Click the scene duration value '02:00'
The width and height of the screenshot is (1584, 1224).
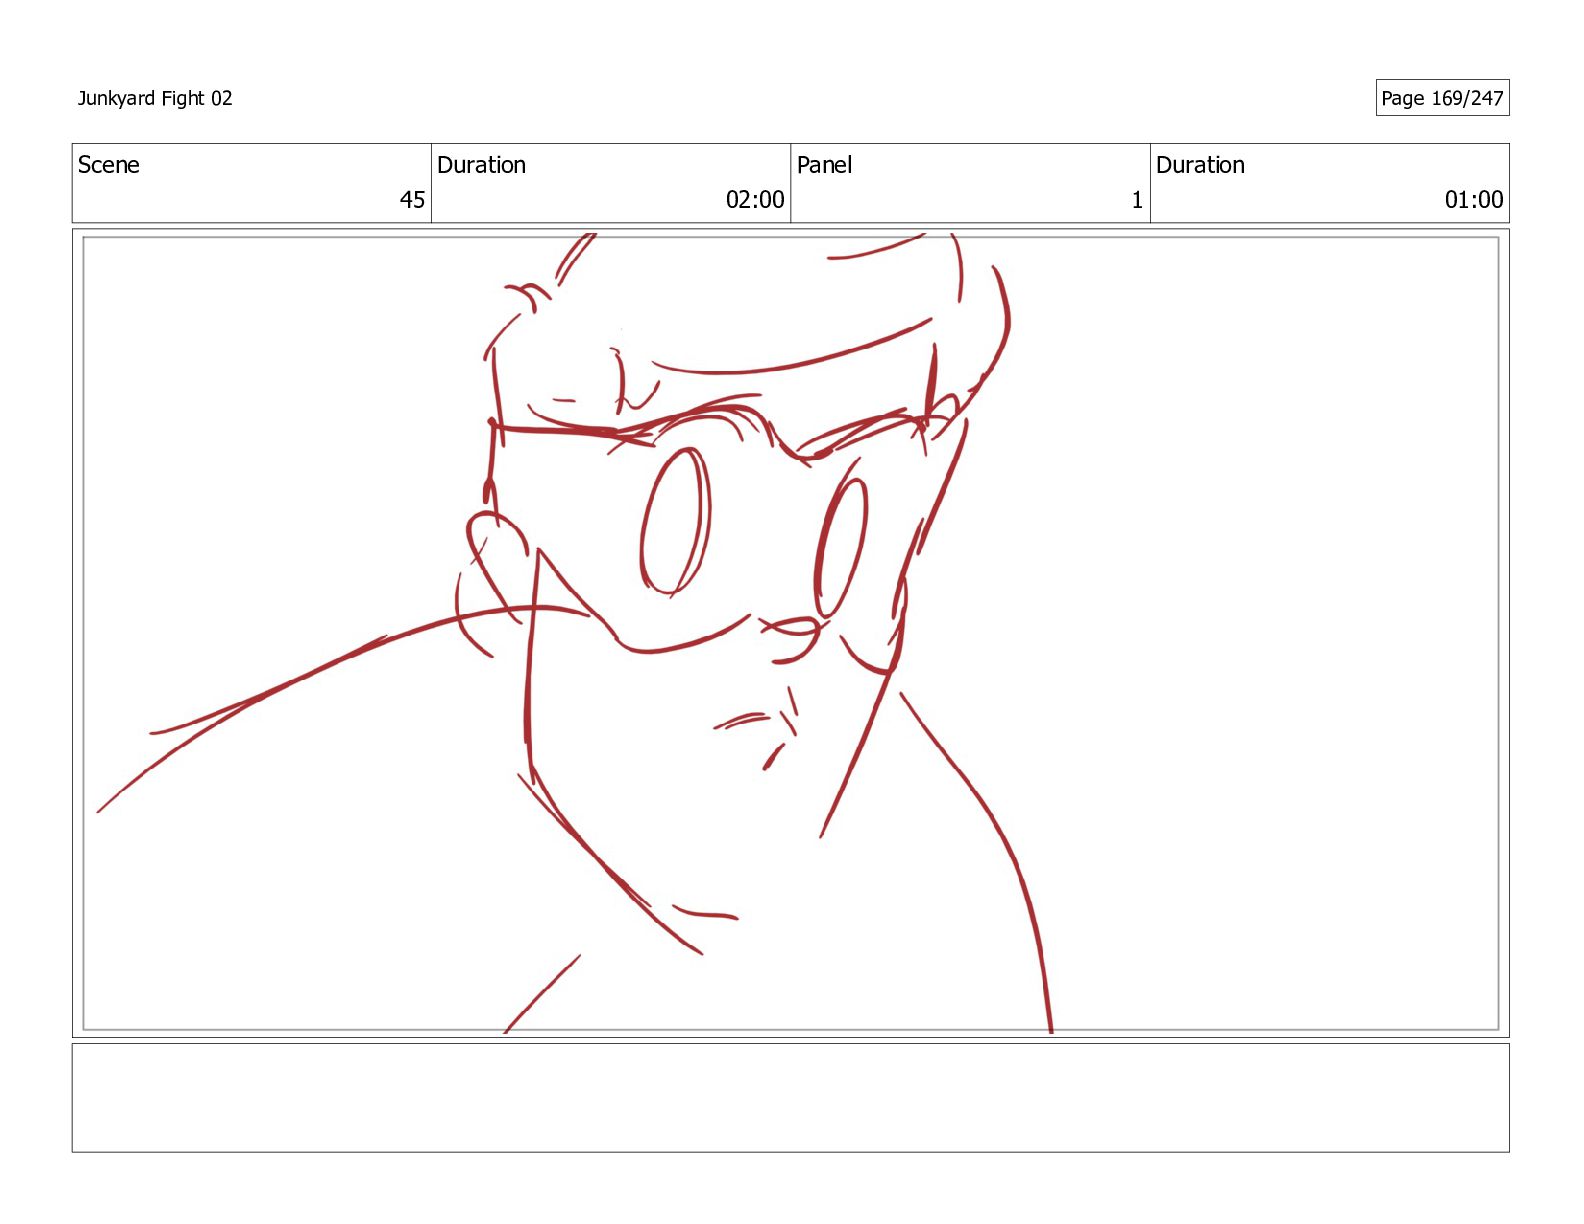tap(755, 200)
